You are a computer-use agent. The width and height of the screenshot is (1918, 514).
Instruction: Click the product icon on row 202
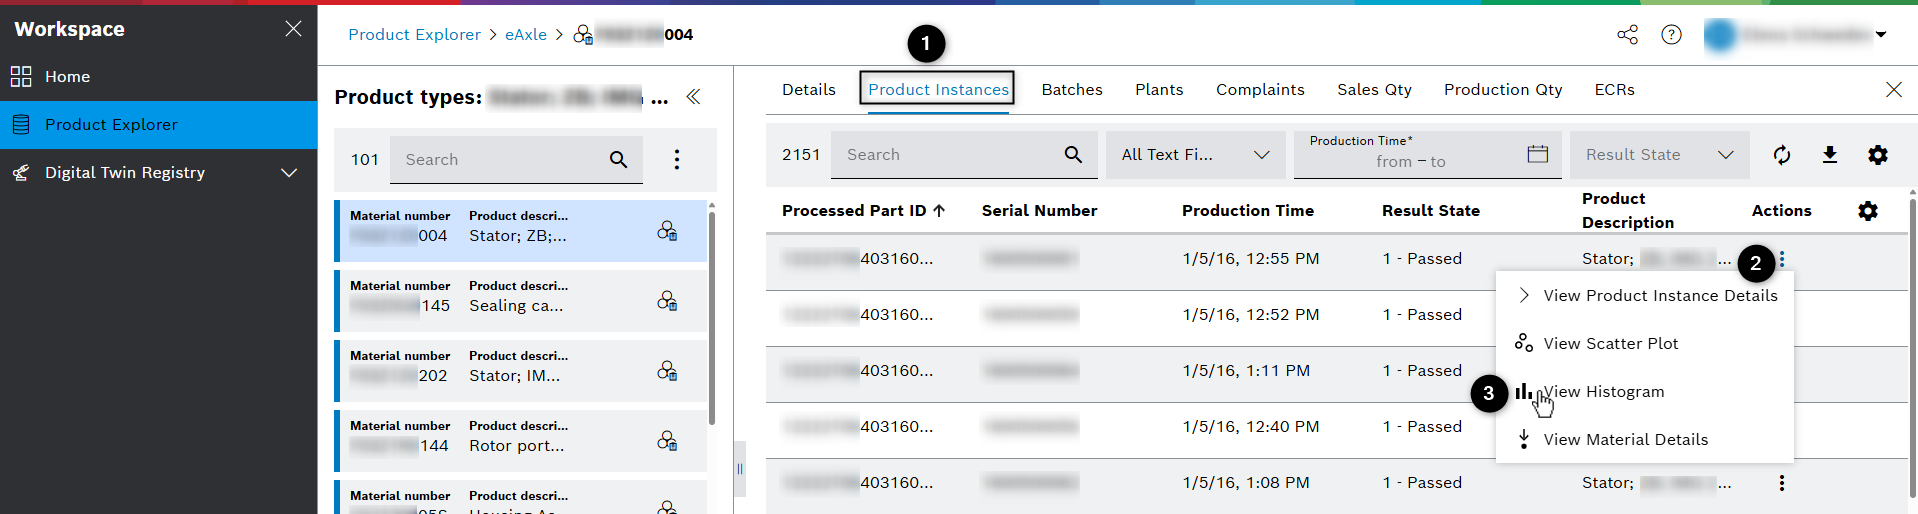click(x=667, y=371)
